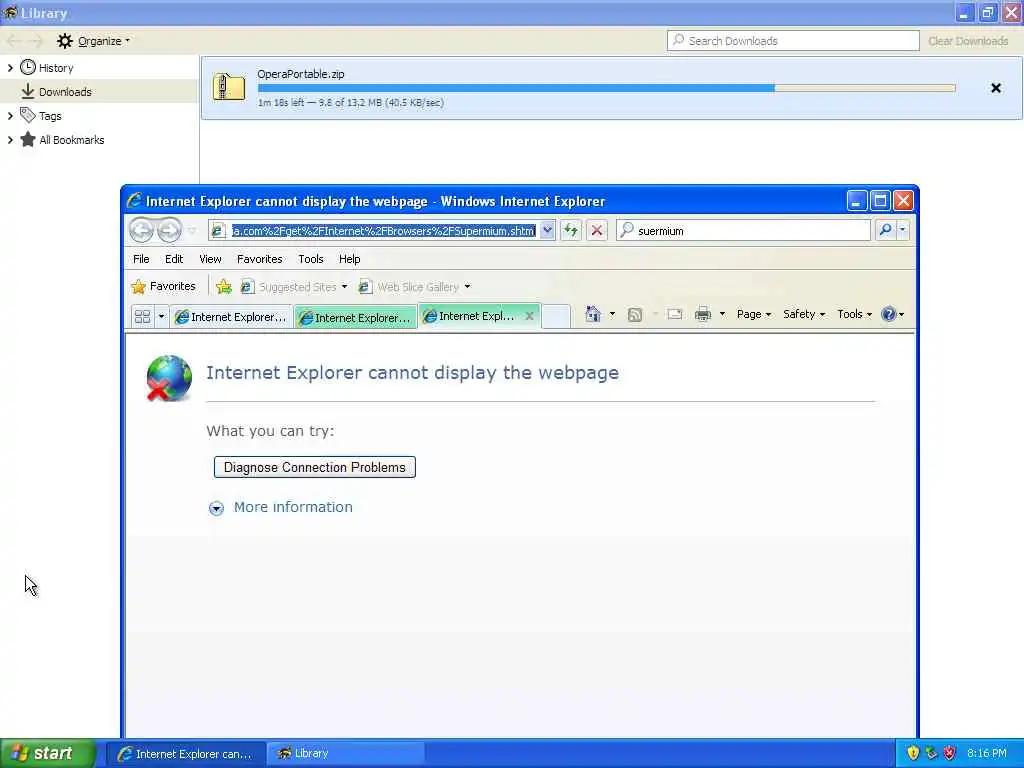
Task: Click the Help question mark icon
Action: click(x=889, y=314)
